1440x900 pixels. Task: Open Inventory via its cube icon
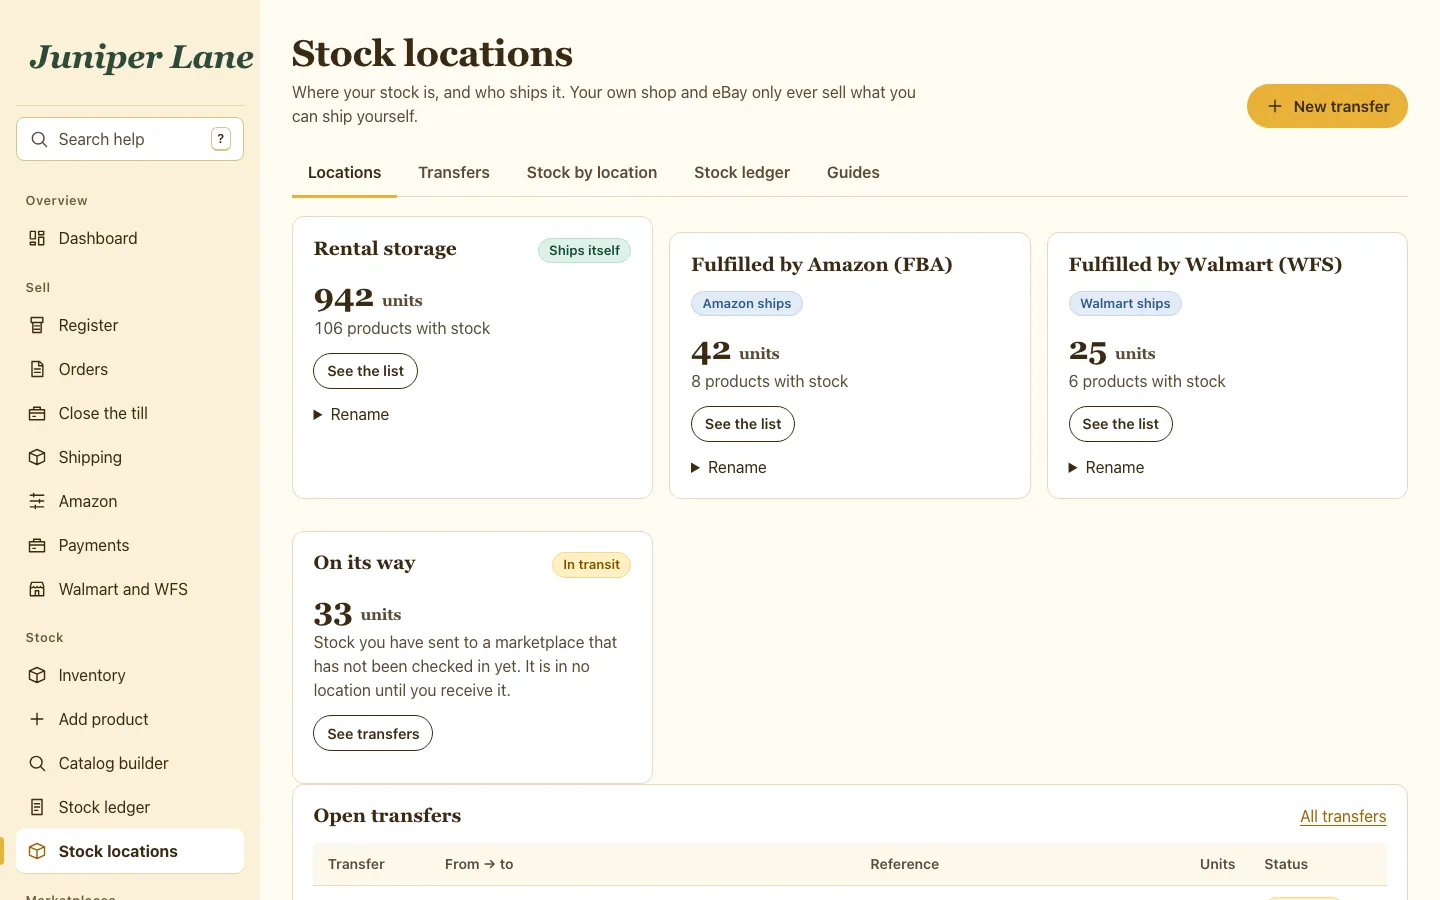pyautogui.click(x=37, y=675)
